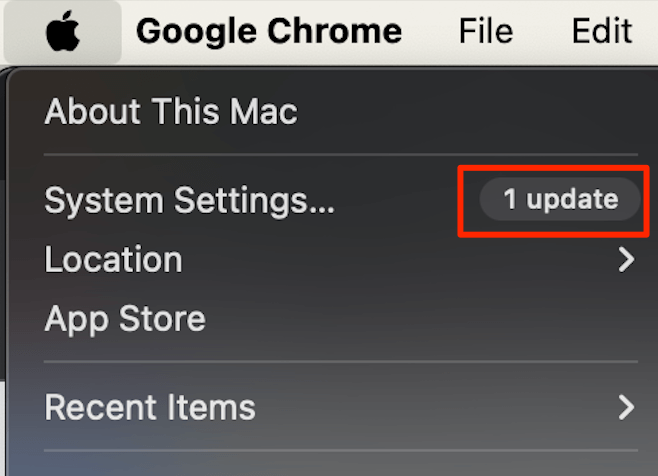The width and height of the screenshot is (658, 476).
Task: Click the 1 update badge
Action: click(560, 199)
